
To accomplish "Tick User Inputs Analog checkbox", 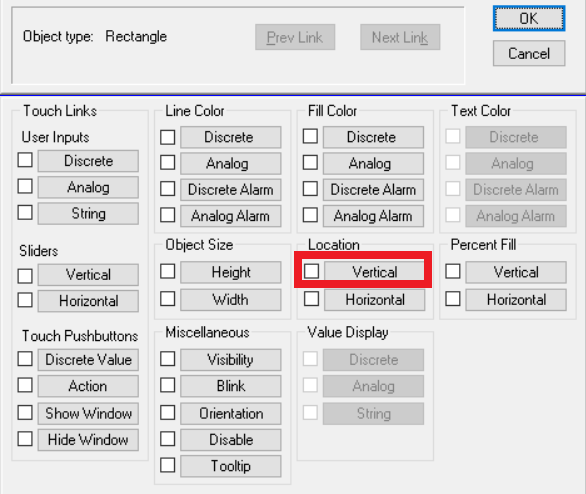I will pyautogui.click(x=25, y=186).
